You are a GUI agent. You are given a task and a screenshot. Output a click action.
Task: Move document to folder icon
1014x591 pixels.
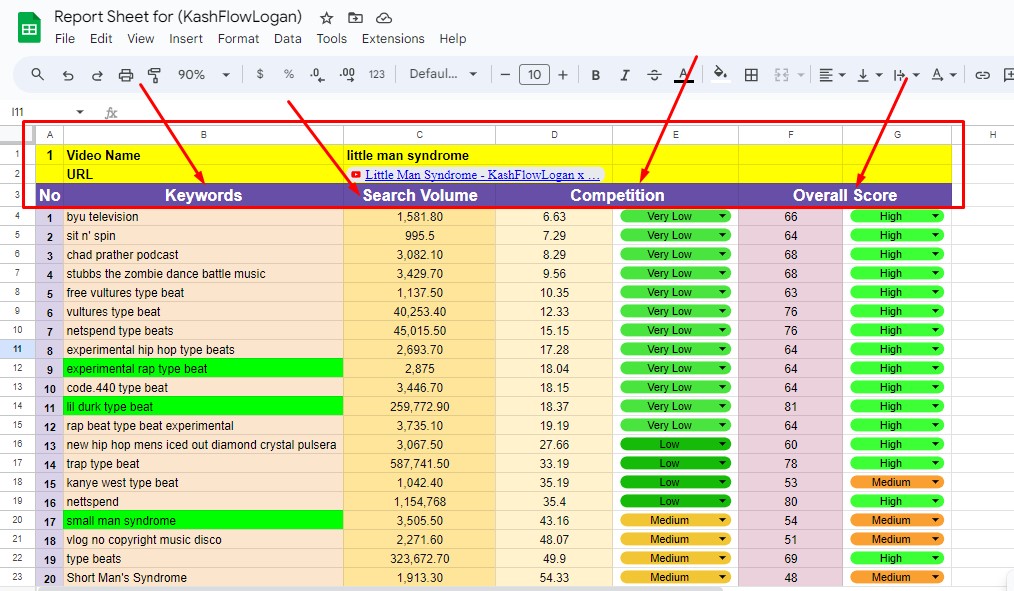point(355,18)
